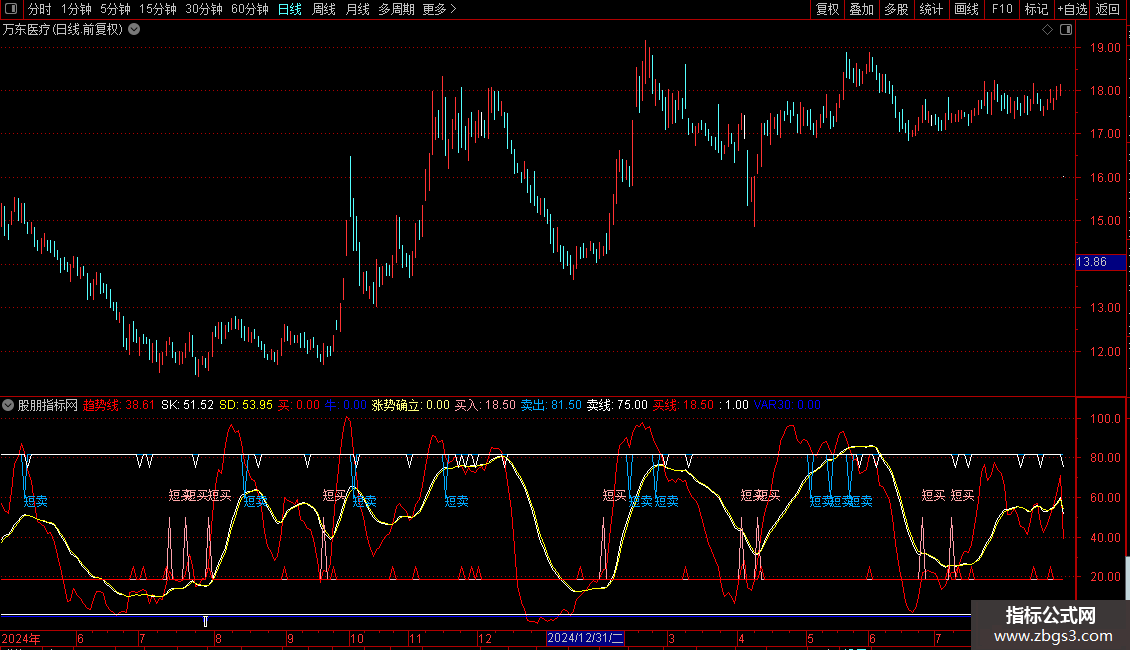This screenshot has height=650, width=1130.
Task: Select the 月线 monthly chart tab
Action: click(357, 9)
